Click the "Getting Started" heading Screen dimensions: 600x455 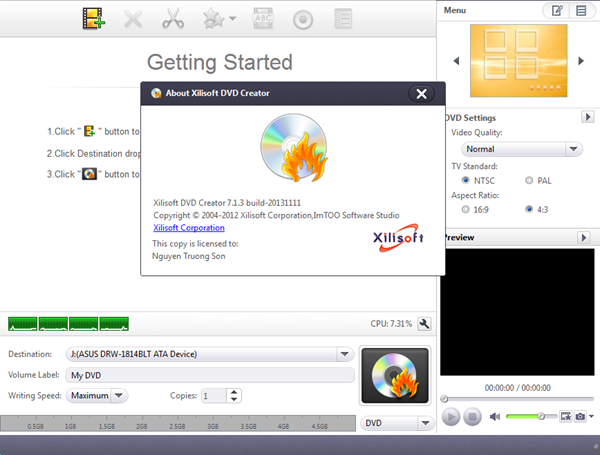coord(220,62)
